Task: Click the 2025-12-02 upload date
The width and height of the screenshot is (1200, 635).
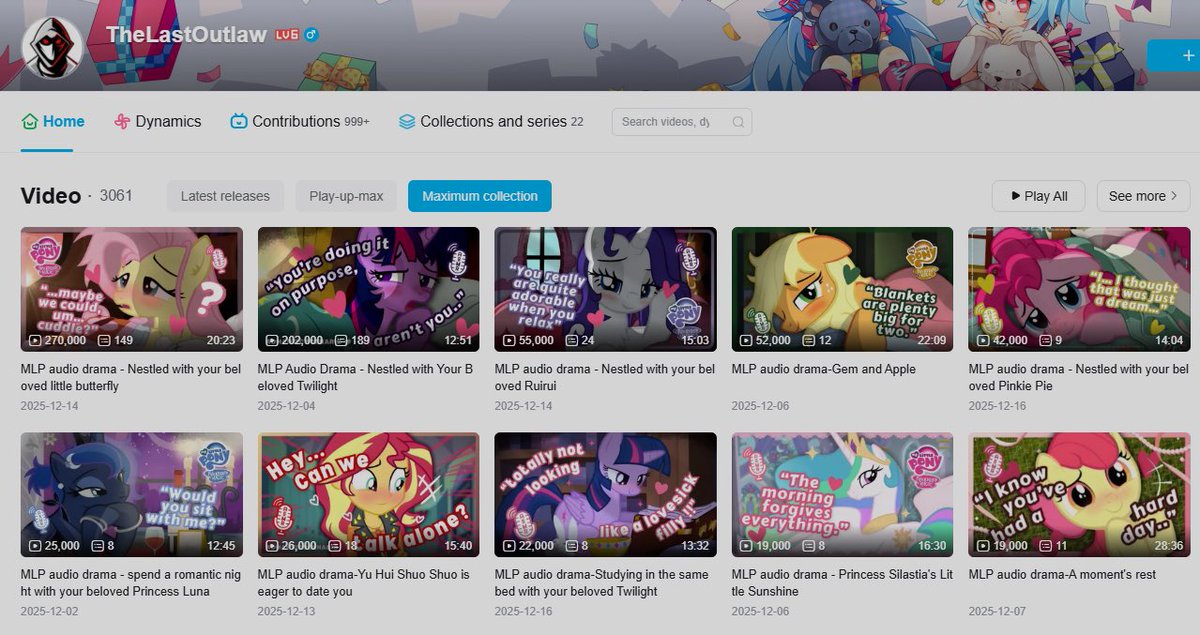Action: click(x=49, y=611)
